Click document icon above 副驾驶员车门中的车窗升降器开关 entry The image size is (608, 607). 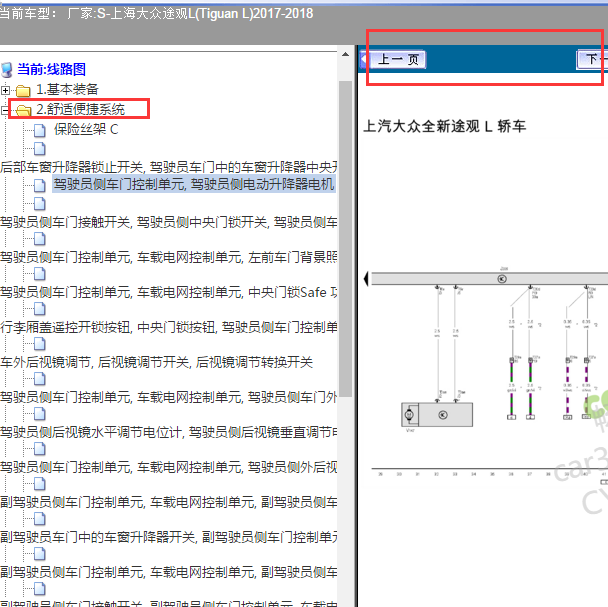click(x=40, y=519)
